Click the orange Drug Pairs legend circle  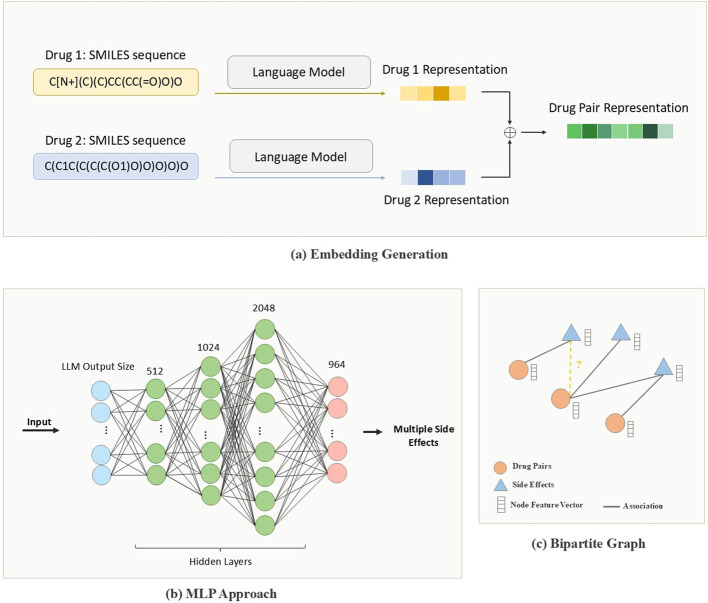tap(500, 467)
